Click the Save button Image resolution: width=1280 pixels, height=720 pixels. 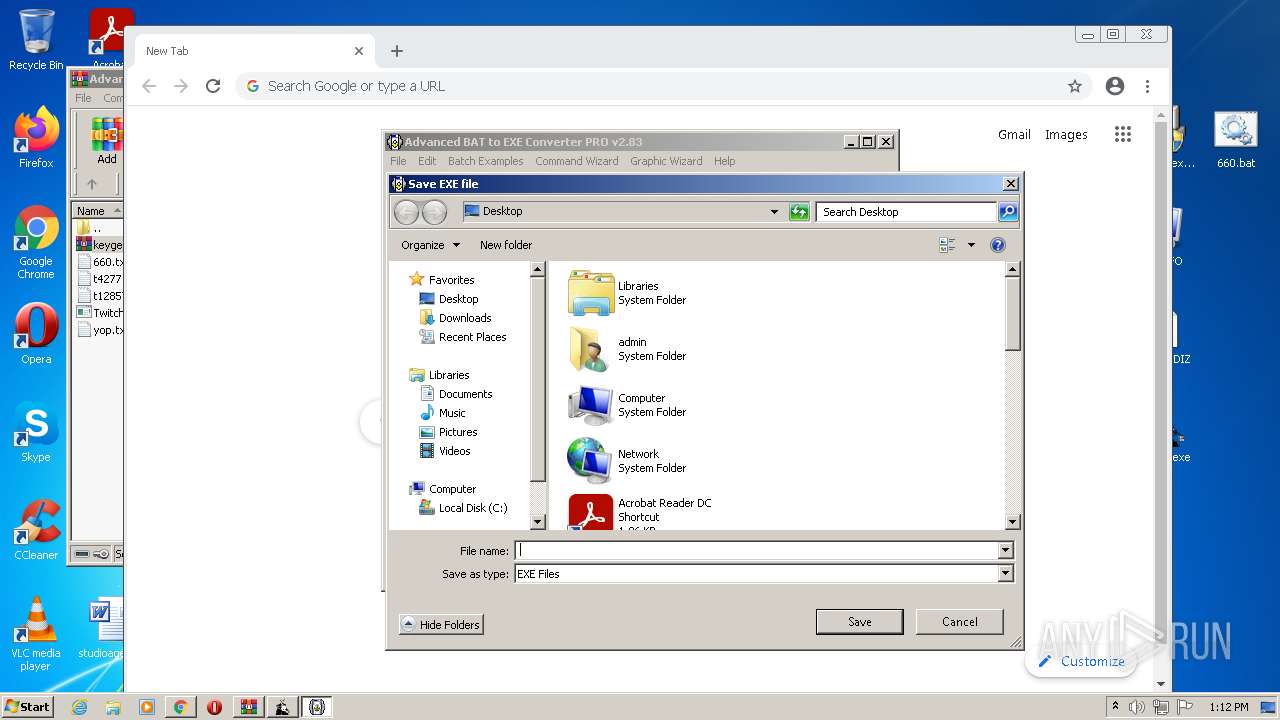(x=860, y=622)
